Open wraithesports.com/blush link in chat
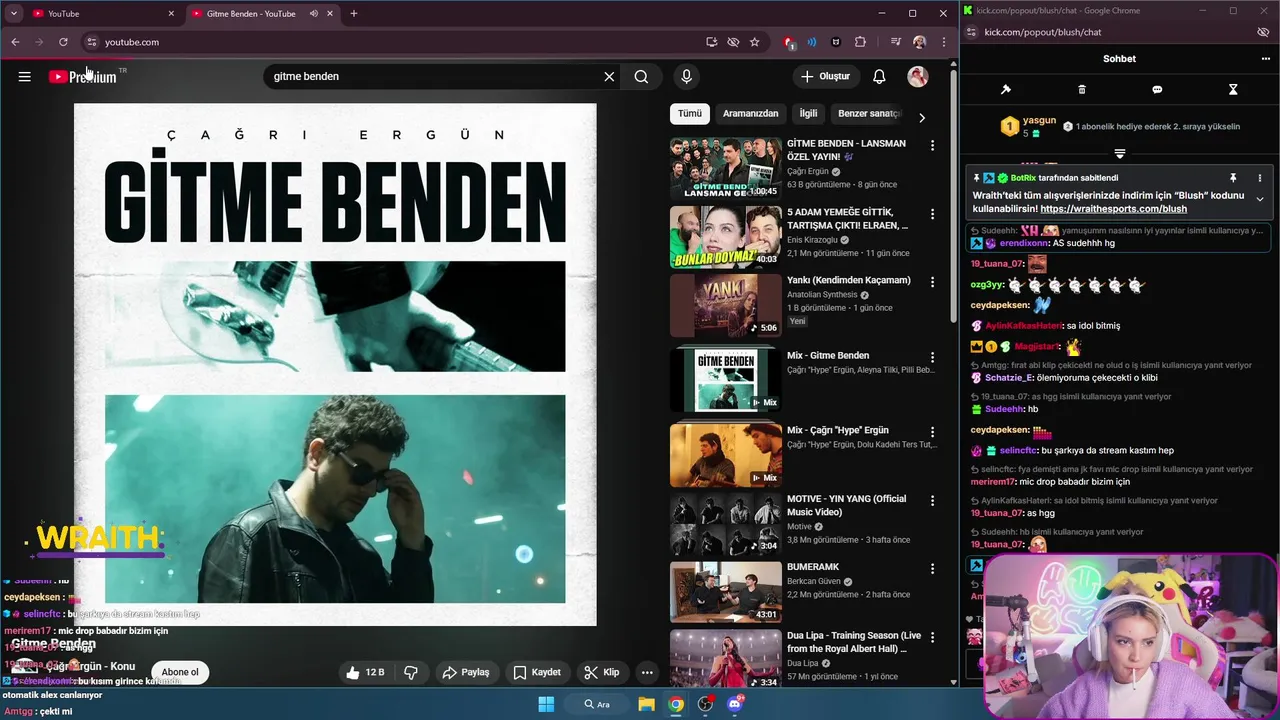This screenshot has width=1280, height=720. tap(1113, 209)
